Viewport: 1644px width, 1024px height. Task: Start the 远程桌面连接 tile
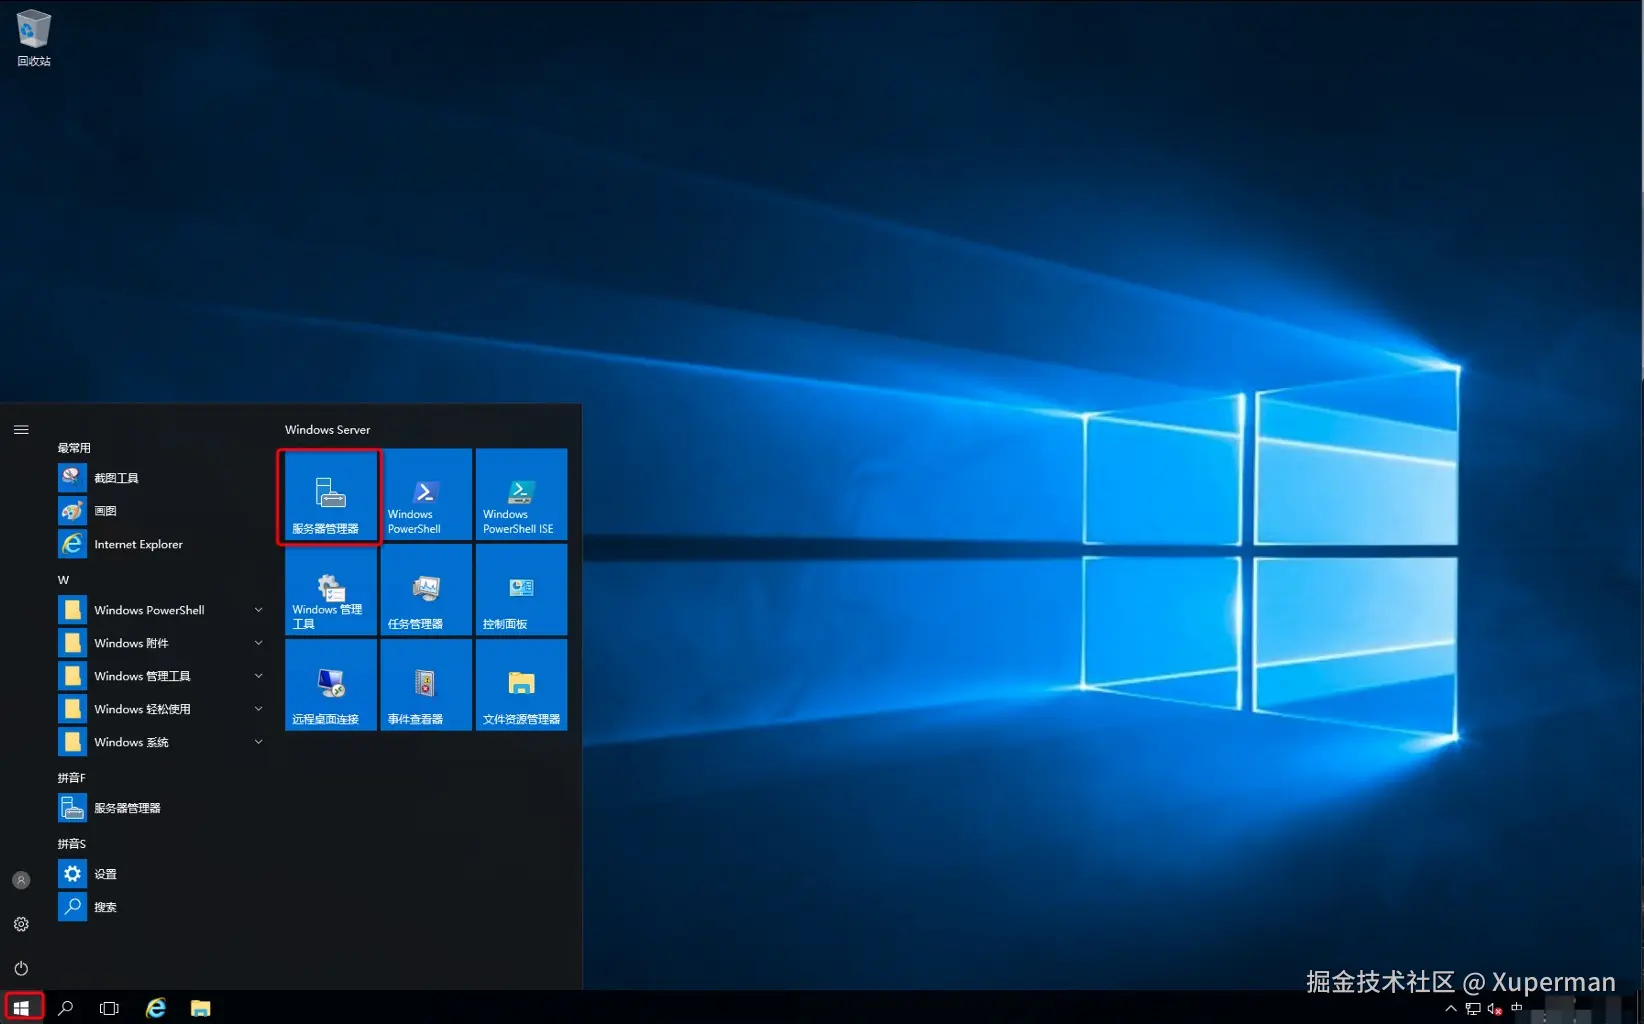[330, 685]
